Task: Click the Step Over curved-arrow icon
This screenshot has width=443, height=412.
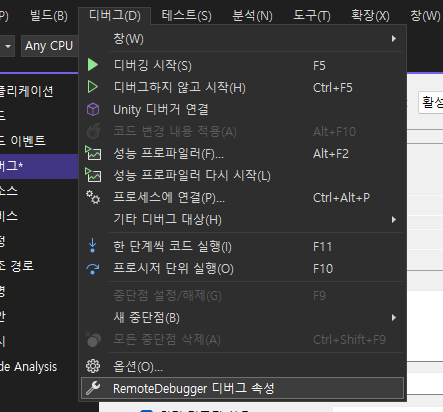Action: tap(93, 269)
